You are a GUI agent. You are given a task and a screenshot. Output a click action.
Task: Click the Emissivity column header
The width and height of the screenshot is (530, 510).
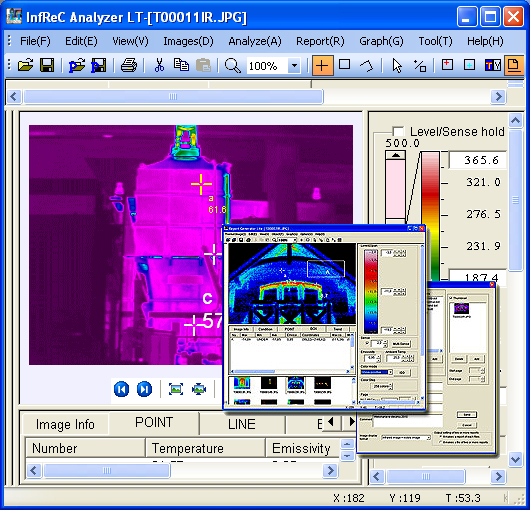[x=302, y=448]
